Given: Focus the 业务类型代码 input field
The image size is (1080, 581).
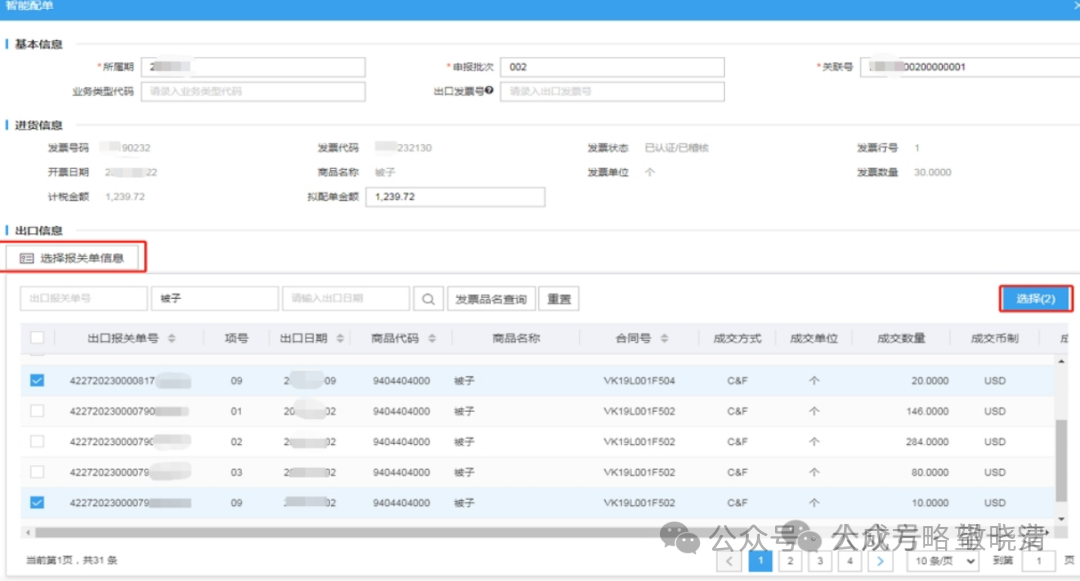Looking at the screenshot, I should coord(253,91).
